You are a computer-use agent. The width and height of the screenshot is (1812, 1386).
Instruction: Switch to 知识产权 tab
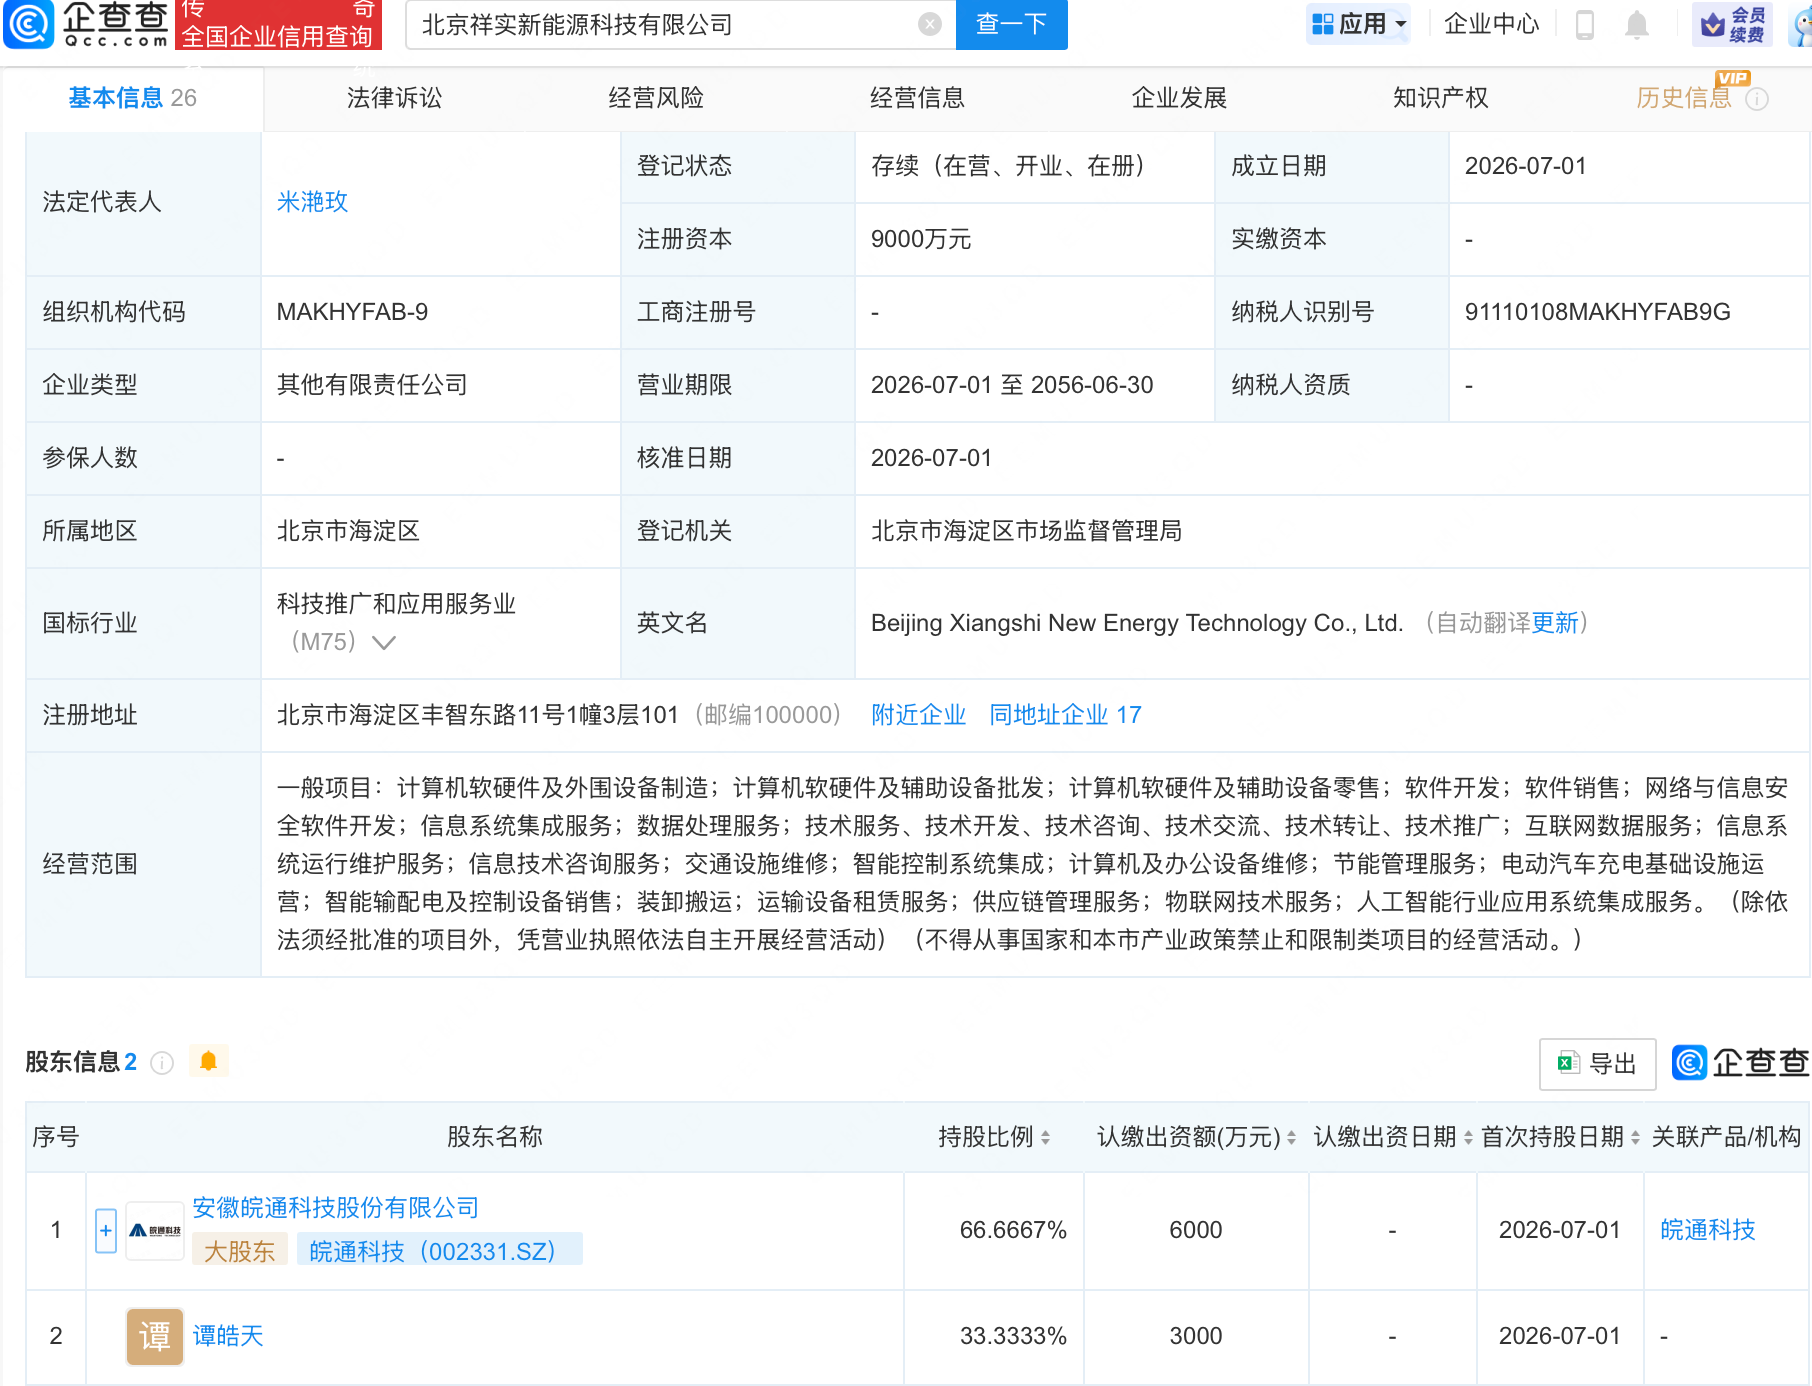click(1440, 98)
